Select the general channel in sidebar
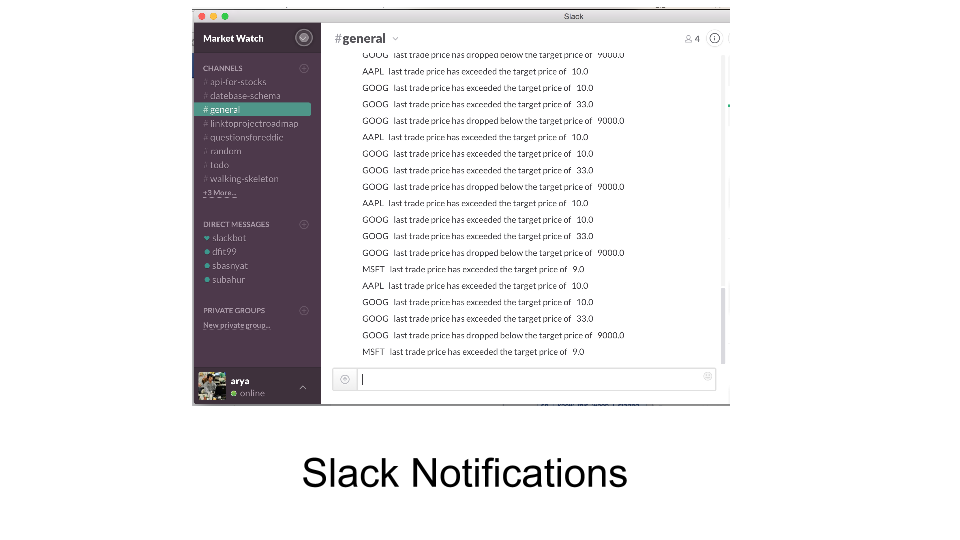 252,110
